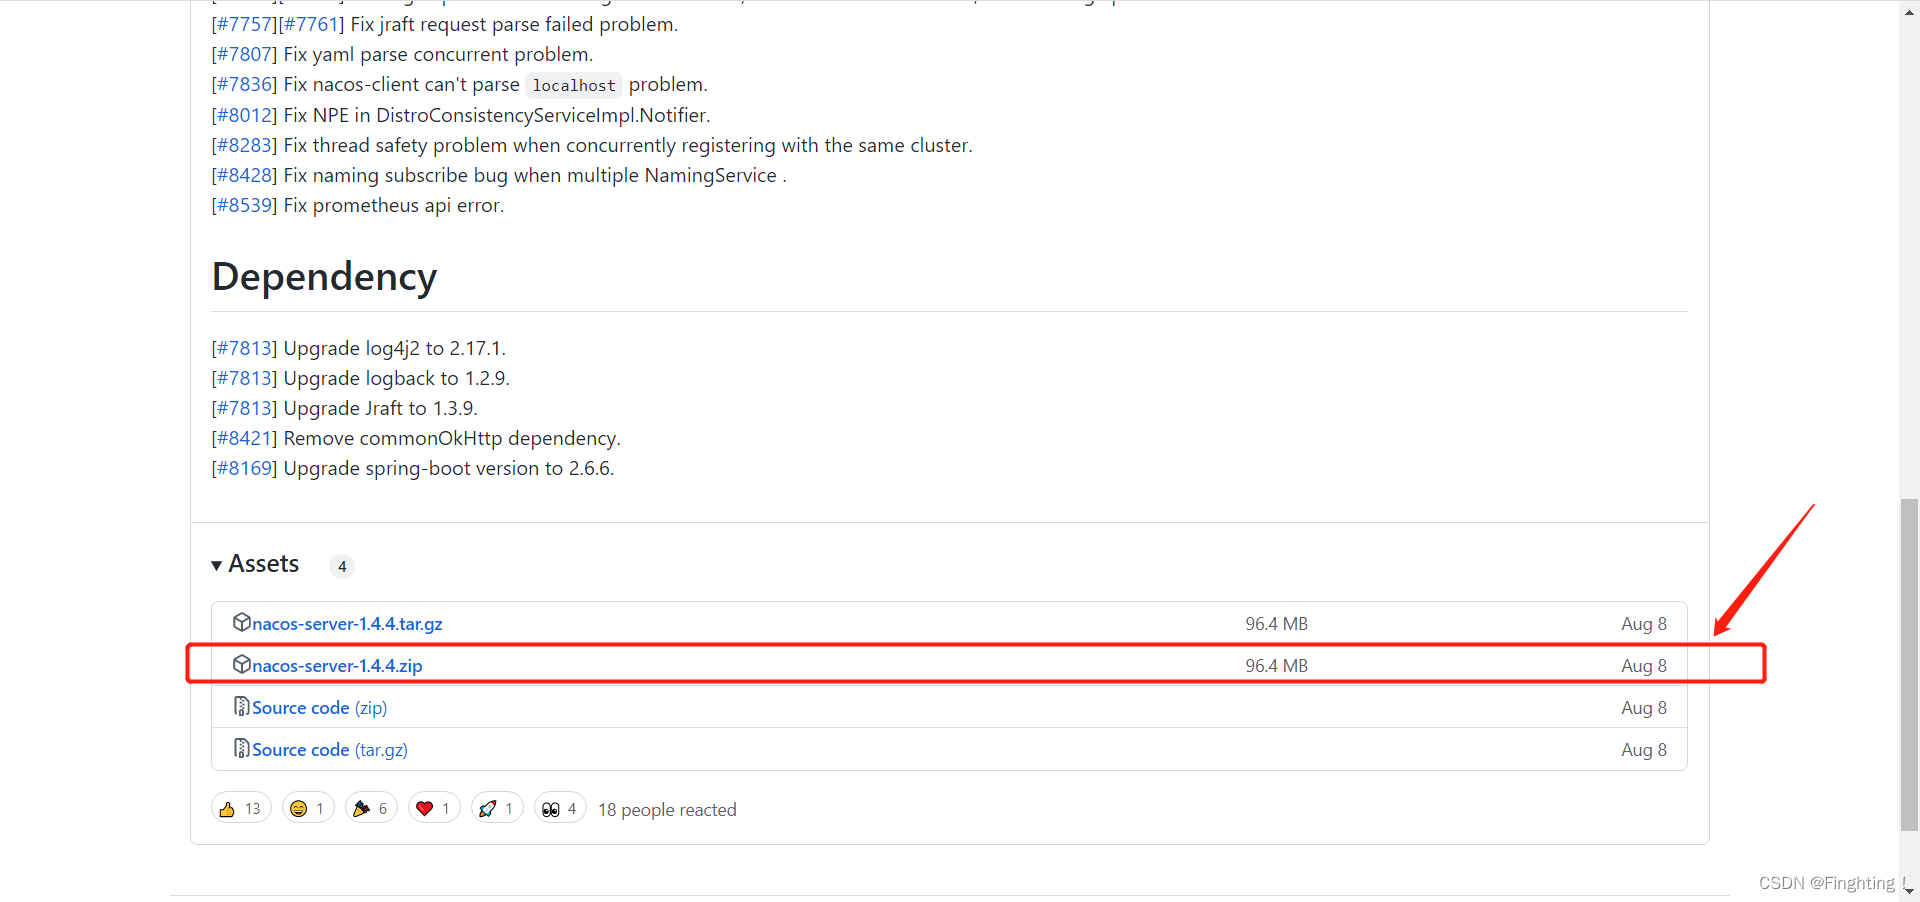The height and width of the screenshot is (902, 1920).
Task: Click the Assets count badge showing 4
Action: point(342,566)
